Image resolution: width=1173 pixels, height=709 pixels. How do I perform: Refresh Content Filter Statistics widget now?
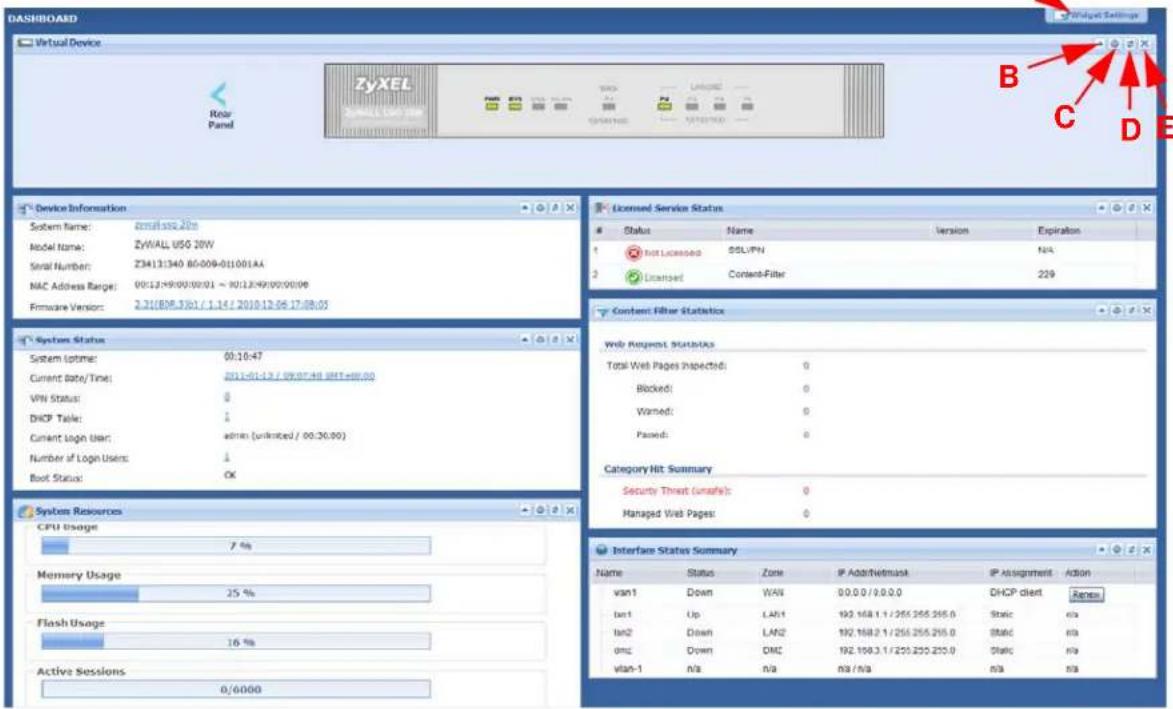tap(1131, 310)
